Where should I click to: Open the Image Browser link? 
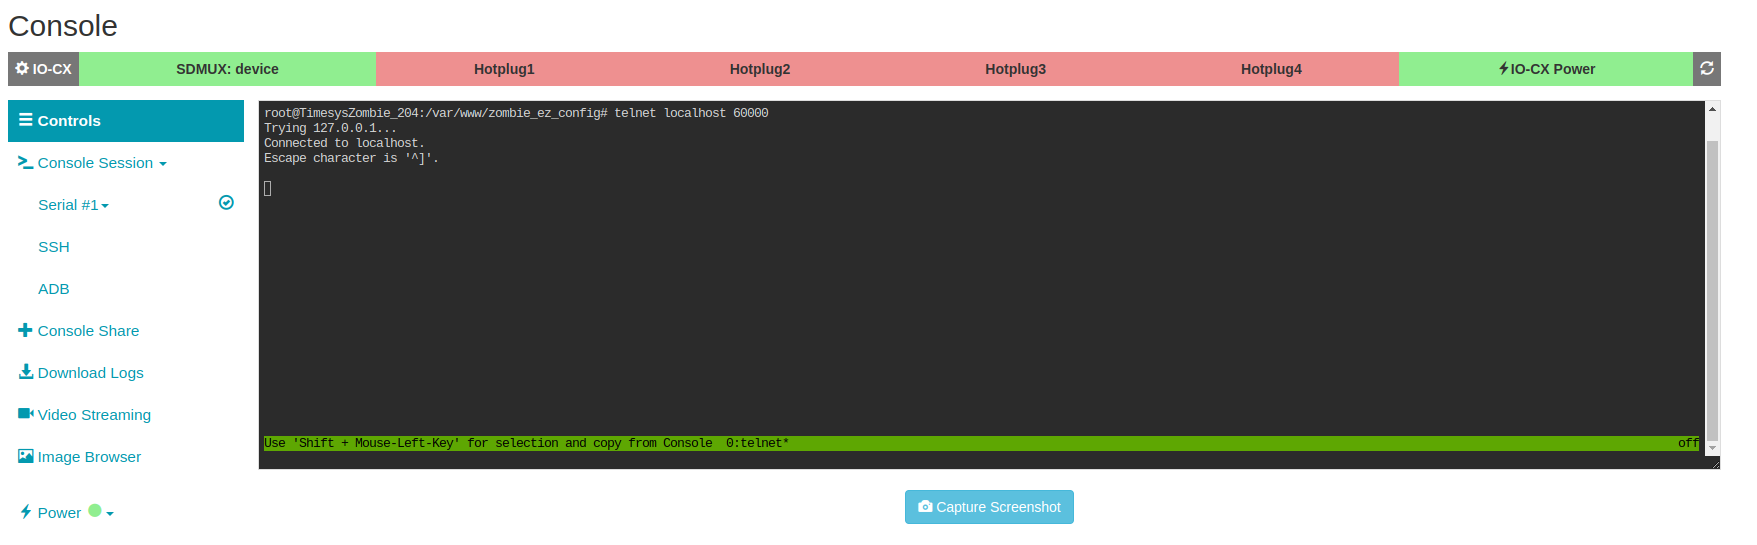(x=89, y=457)
